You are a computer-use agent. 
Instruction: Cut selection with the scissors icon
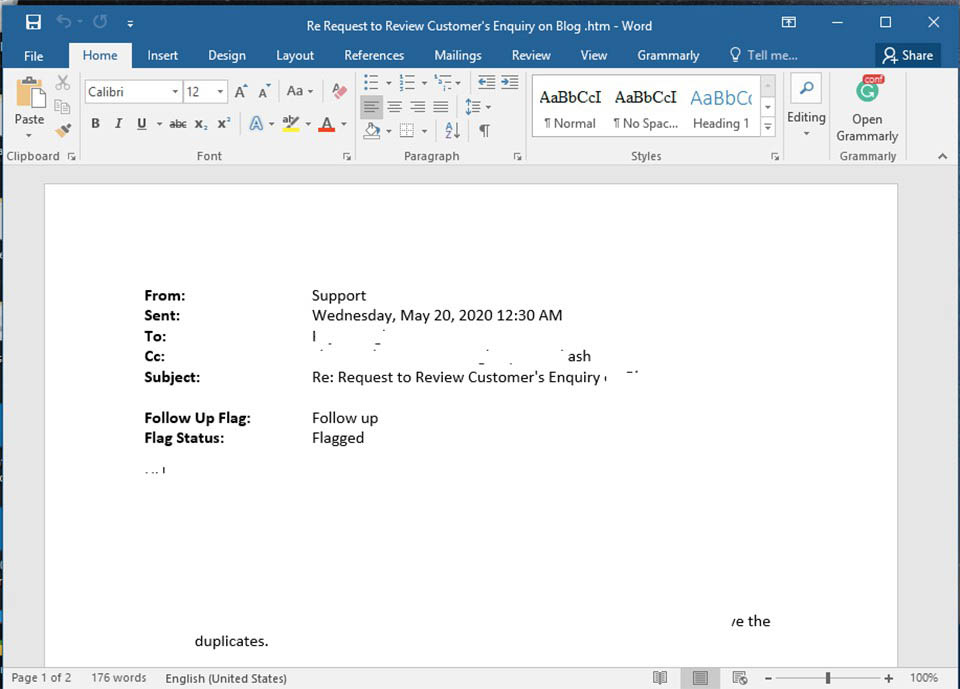pyautogui.click(x=62, y=83)
